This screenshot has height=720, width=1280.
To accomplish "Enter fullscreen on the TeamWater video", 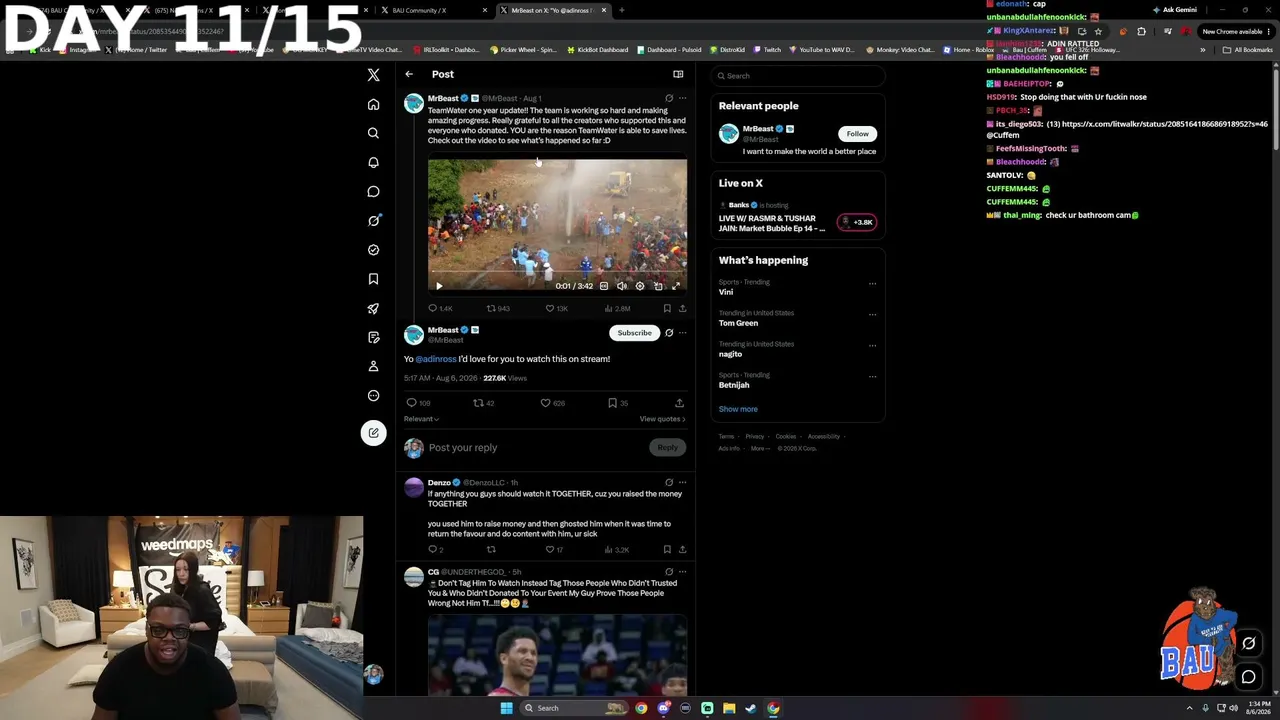I will pos(676,286).
